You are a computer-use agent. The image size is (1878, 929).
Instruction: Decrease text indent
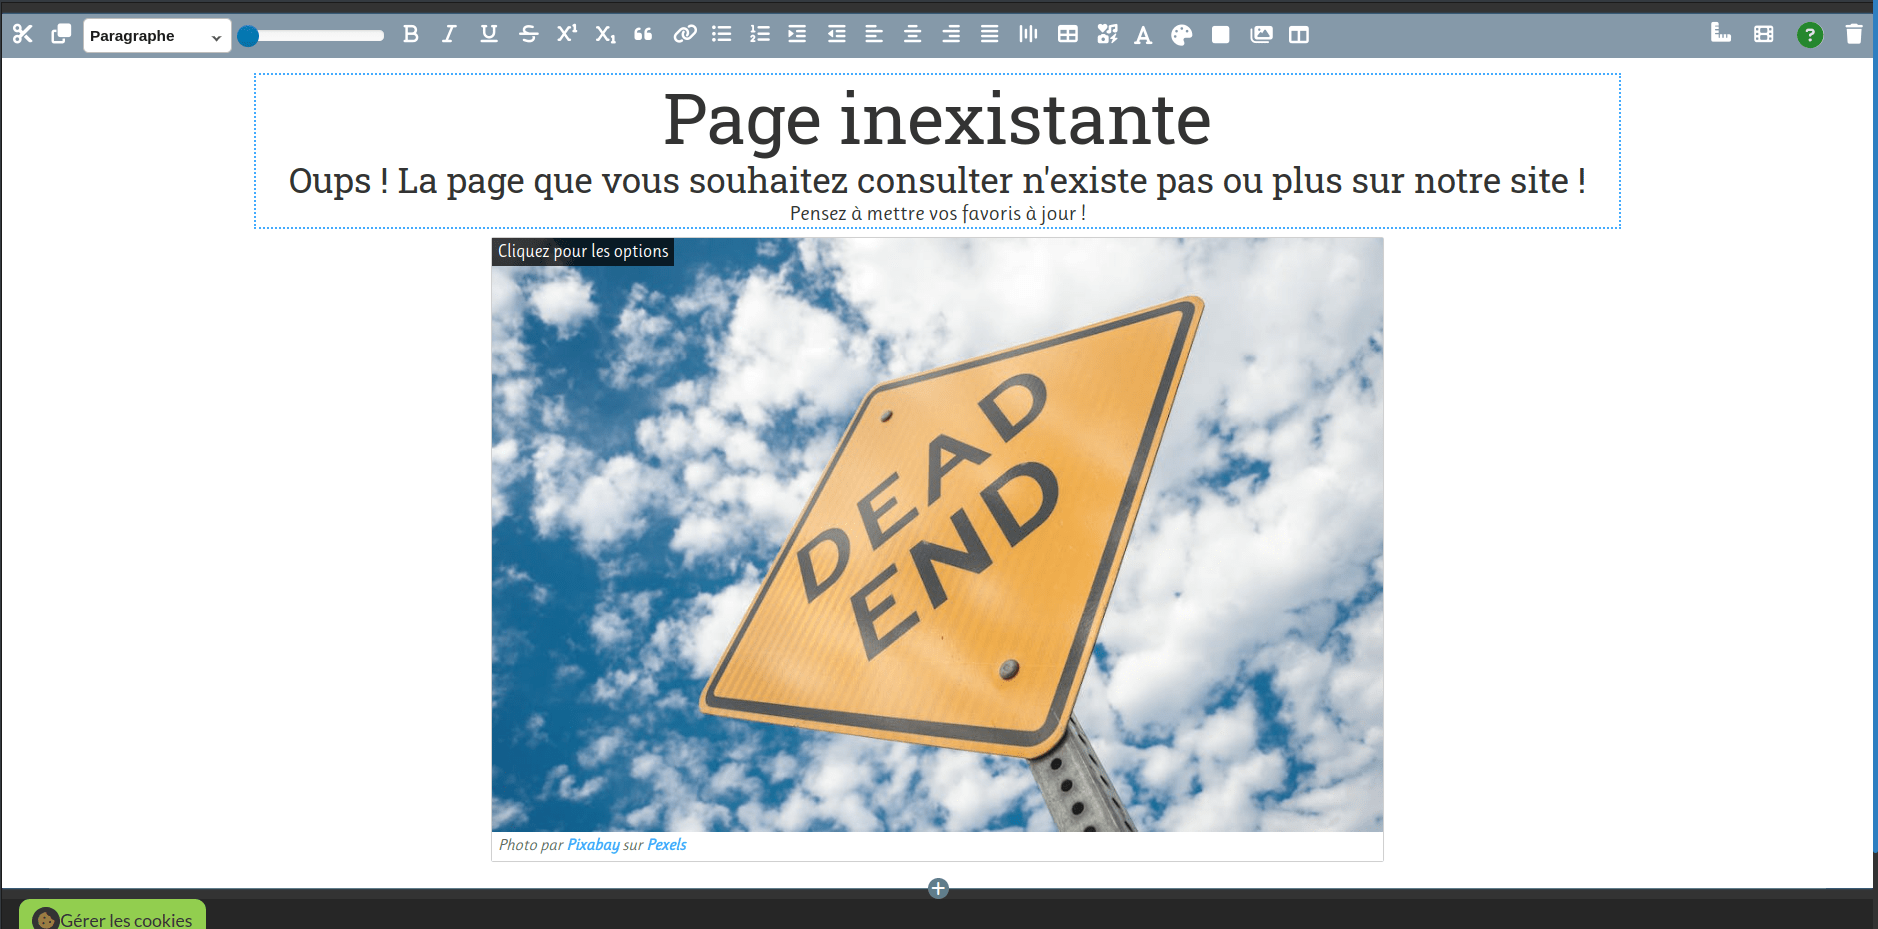point(836,35)
